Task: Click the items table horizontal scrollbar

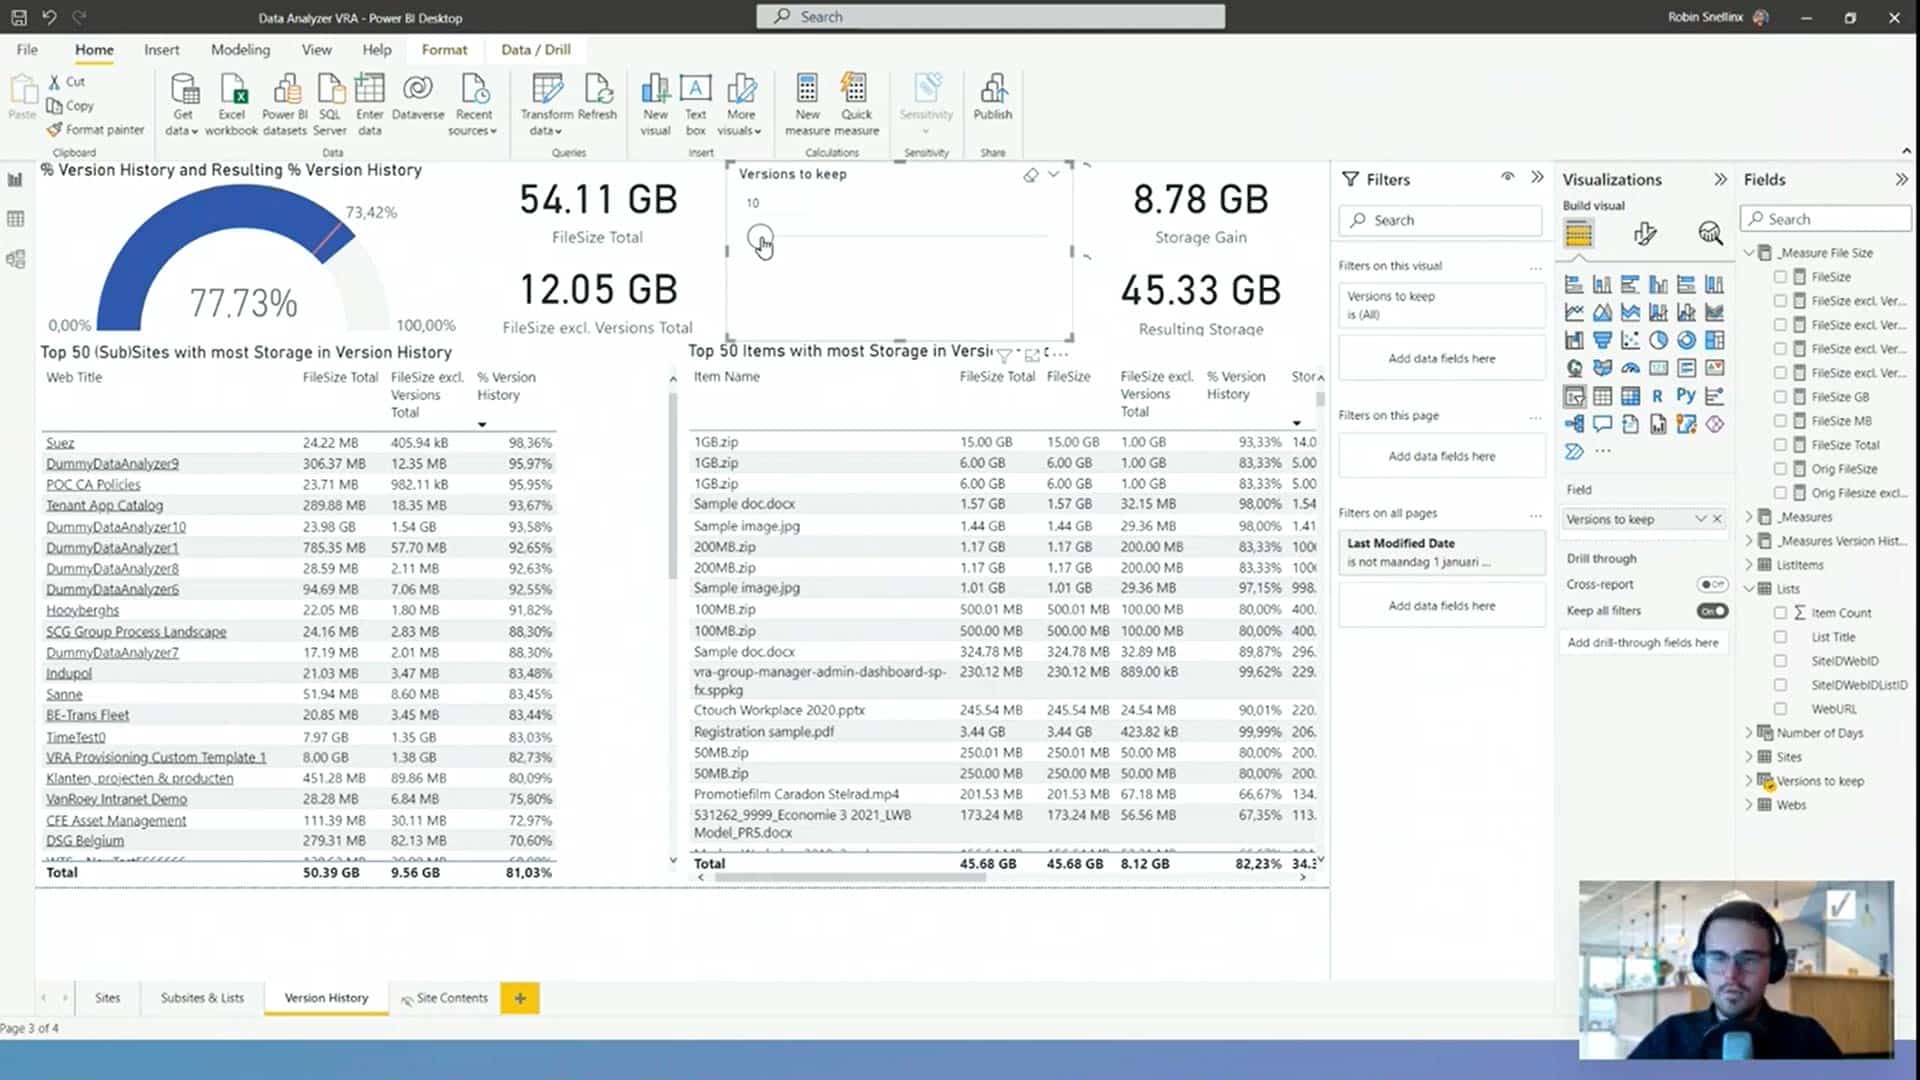Action: (850, 878)
